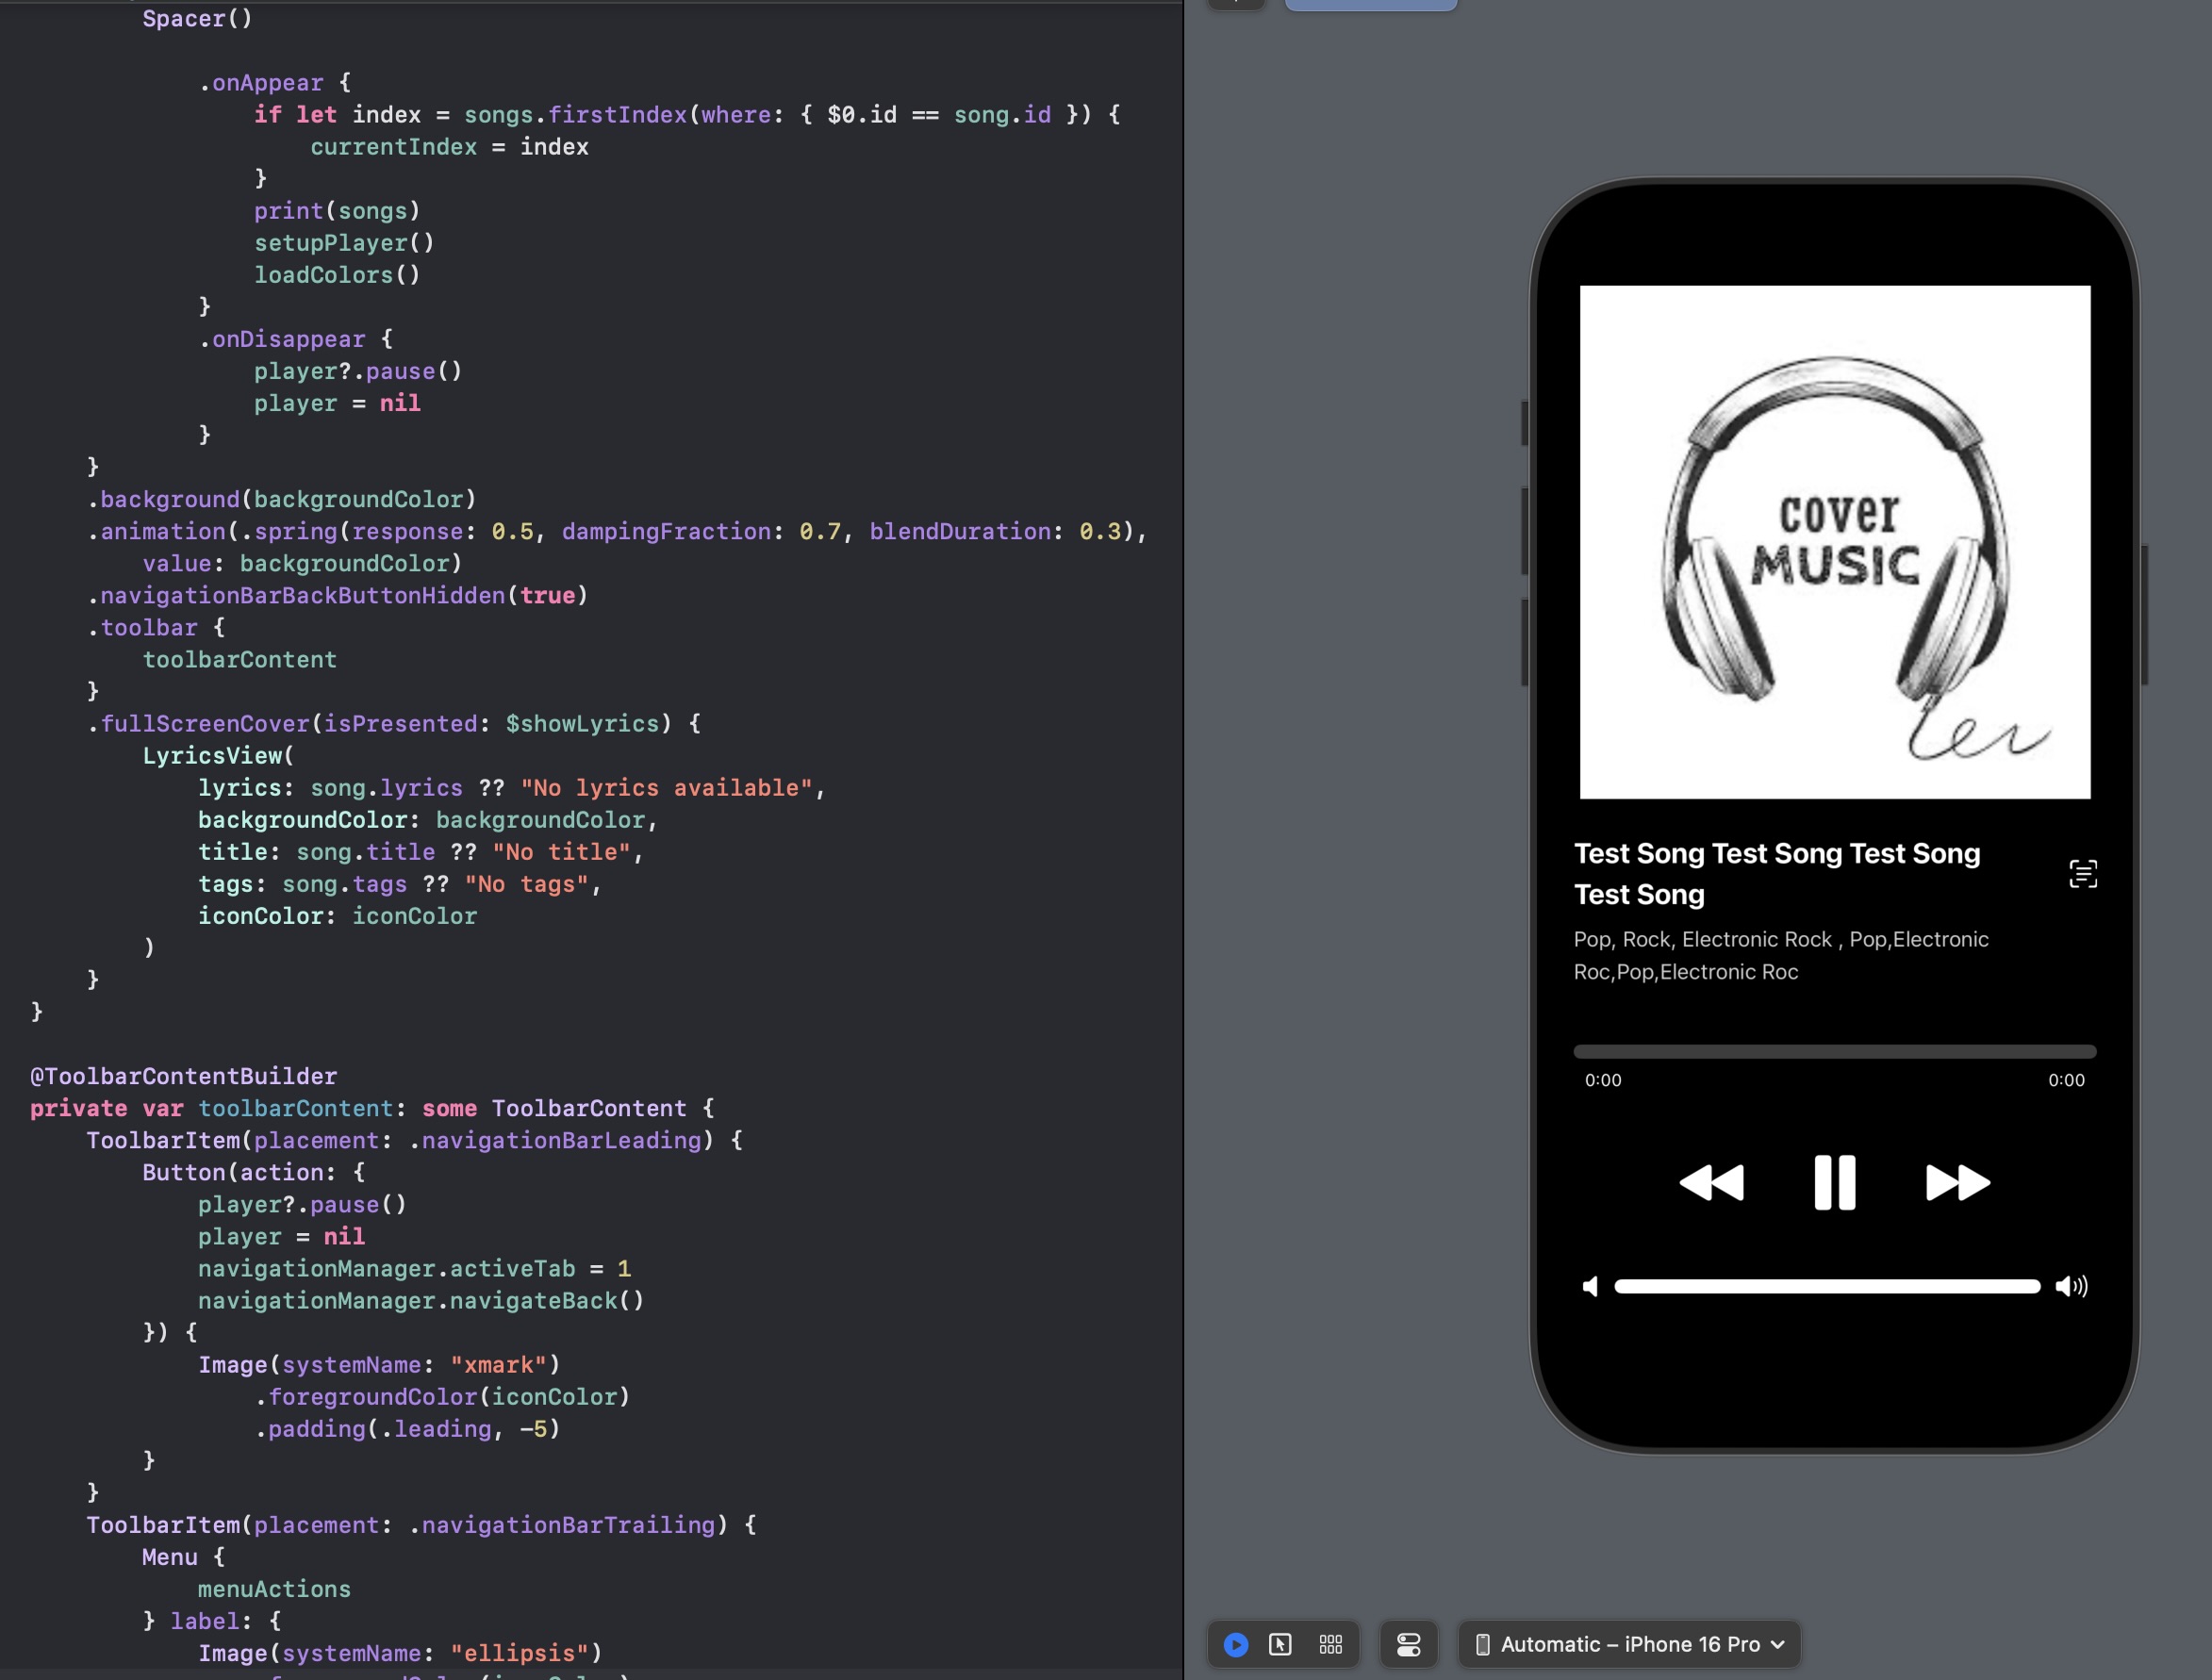Open the preview Variants grid
2212x1680 pixels.
[x=1330, y=1644]
